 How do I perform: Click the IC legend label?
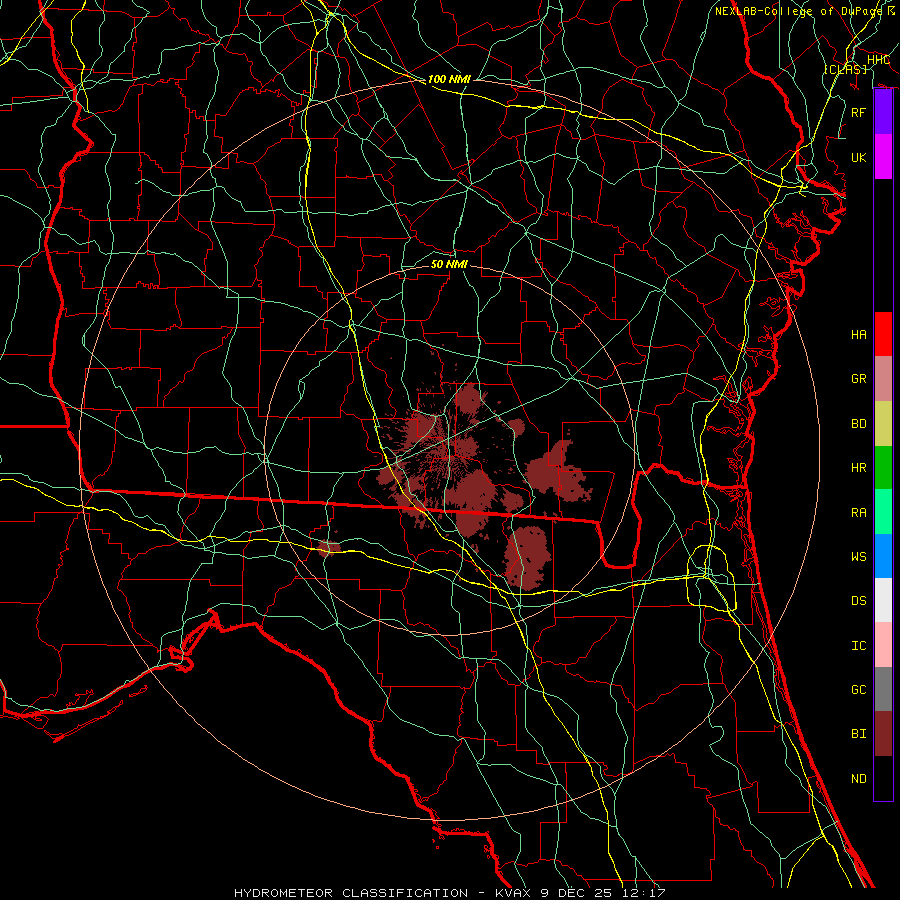859,646
